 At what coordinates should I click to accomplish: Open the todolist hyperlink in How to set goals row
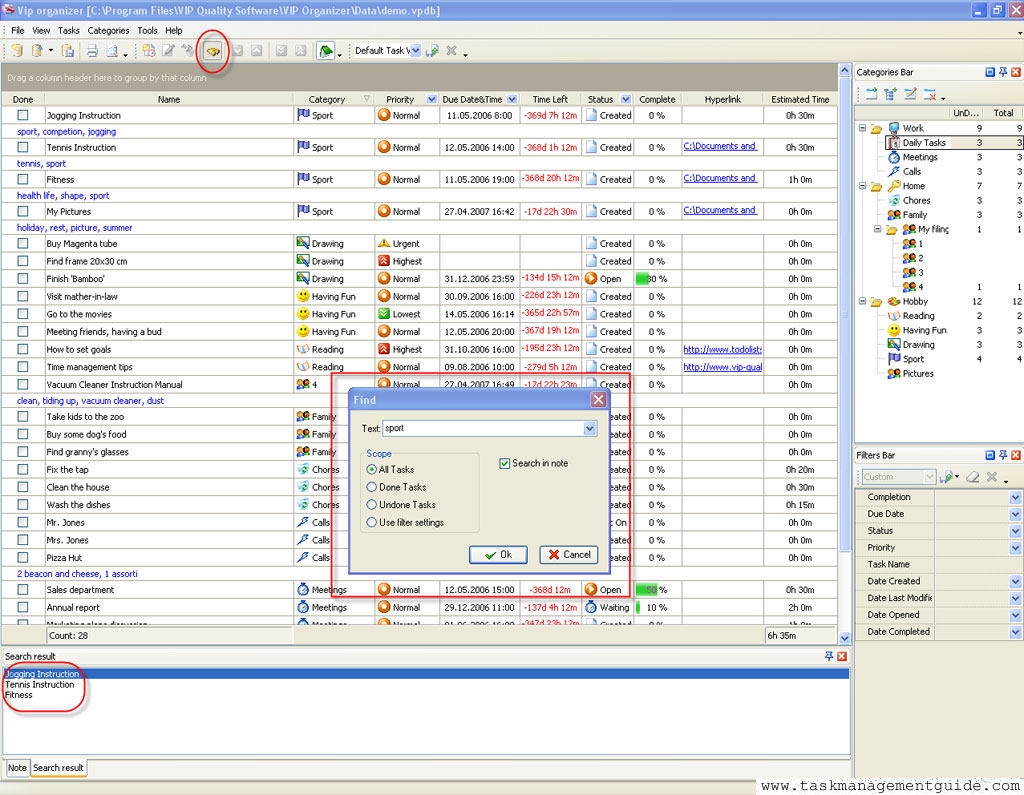pos(722,349)
